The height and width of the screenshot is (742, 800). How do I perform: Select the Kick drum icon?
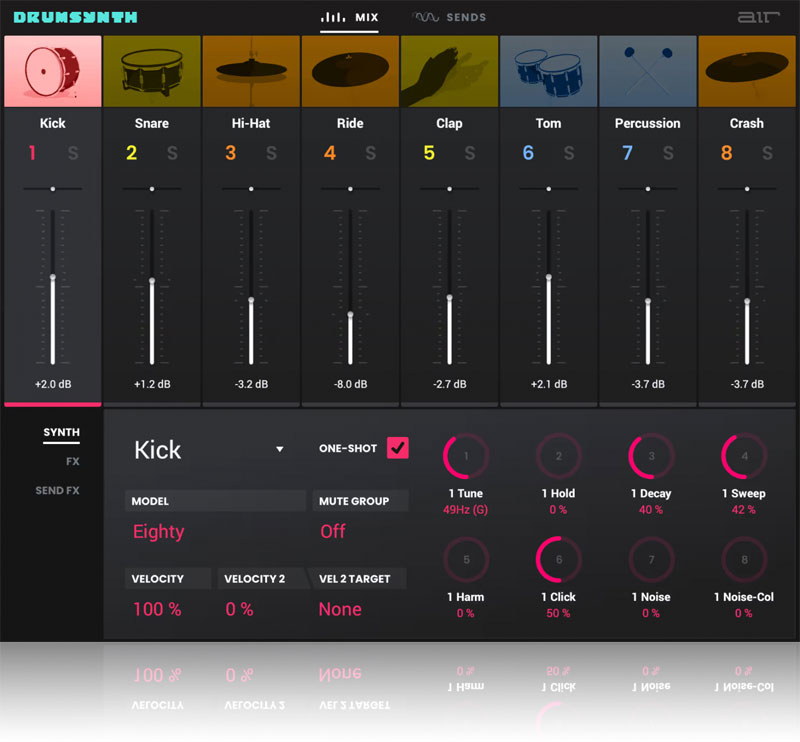pos(52,71)
